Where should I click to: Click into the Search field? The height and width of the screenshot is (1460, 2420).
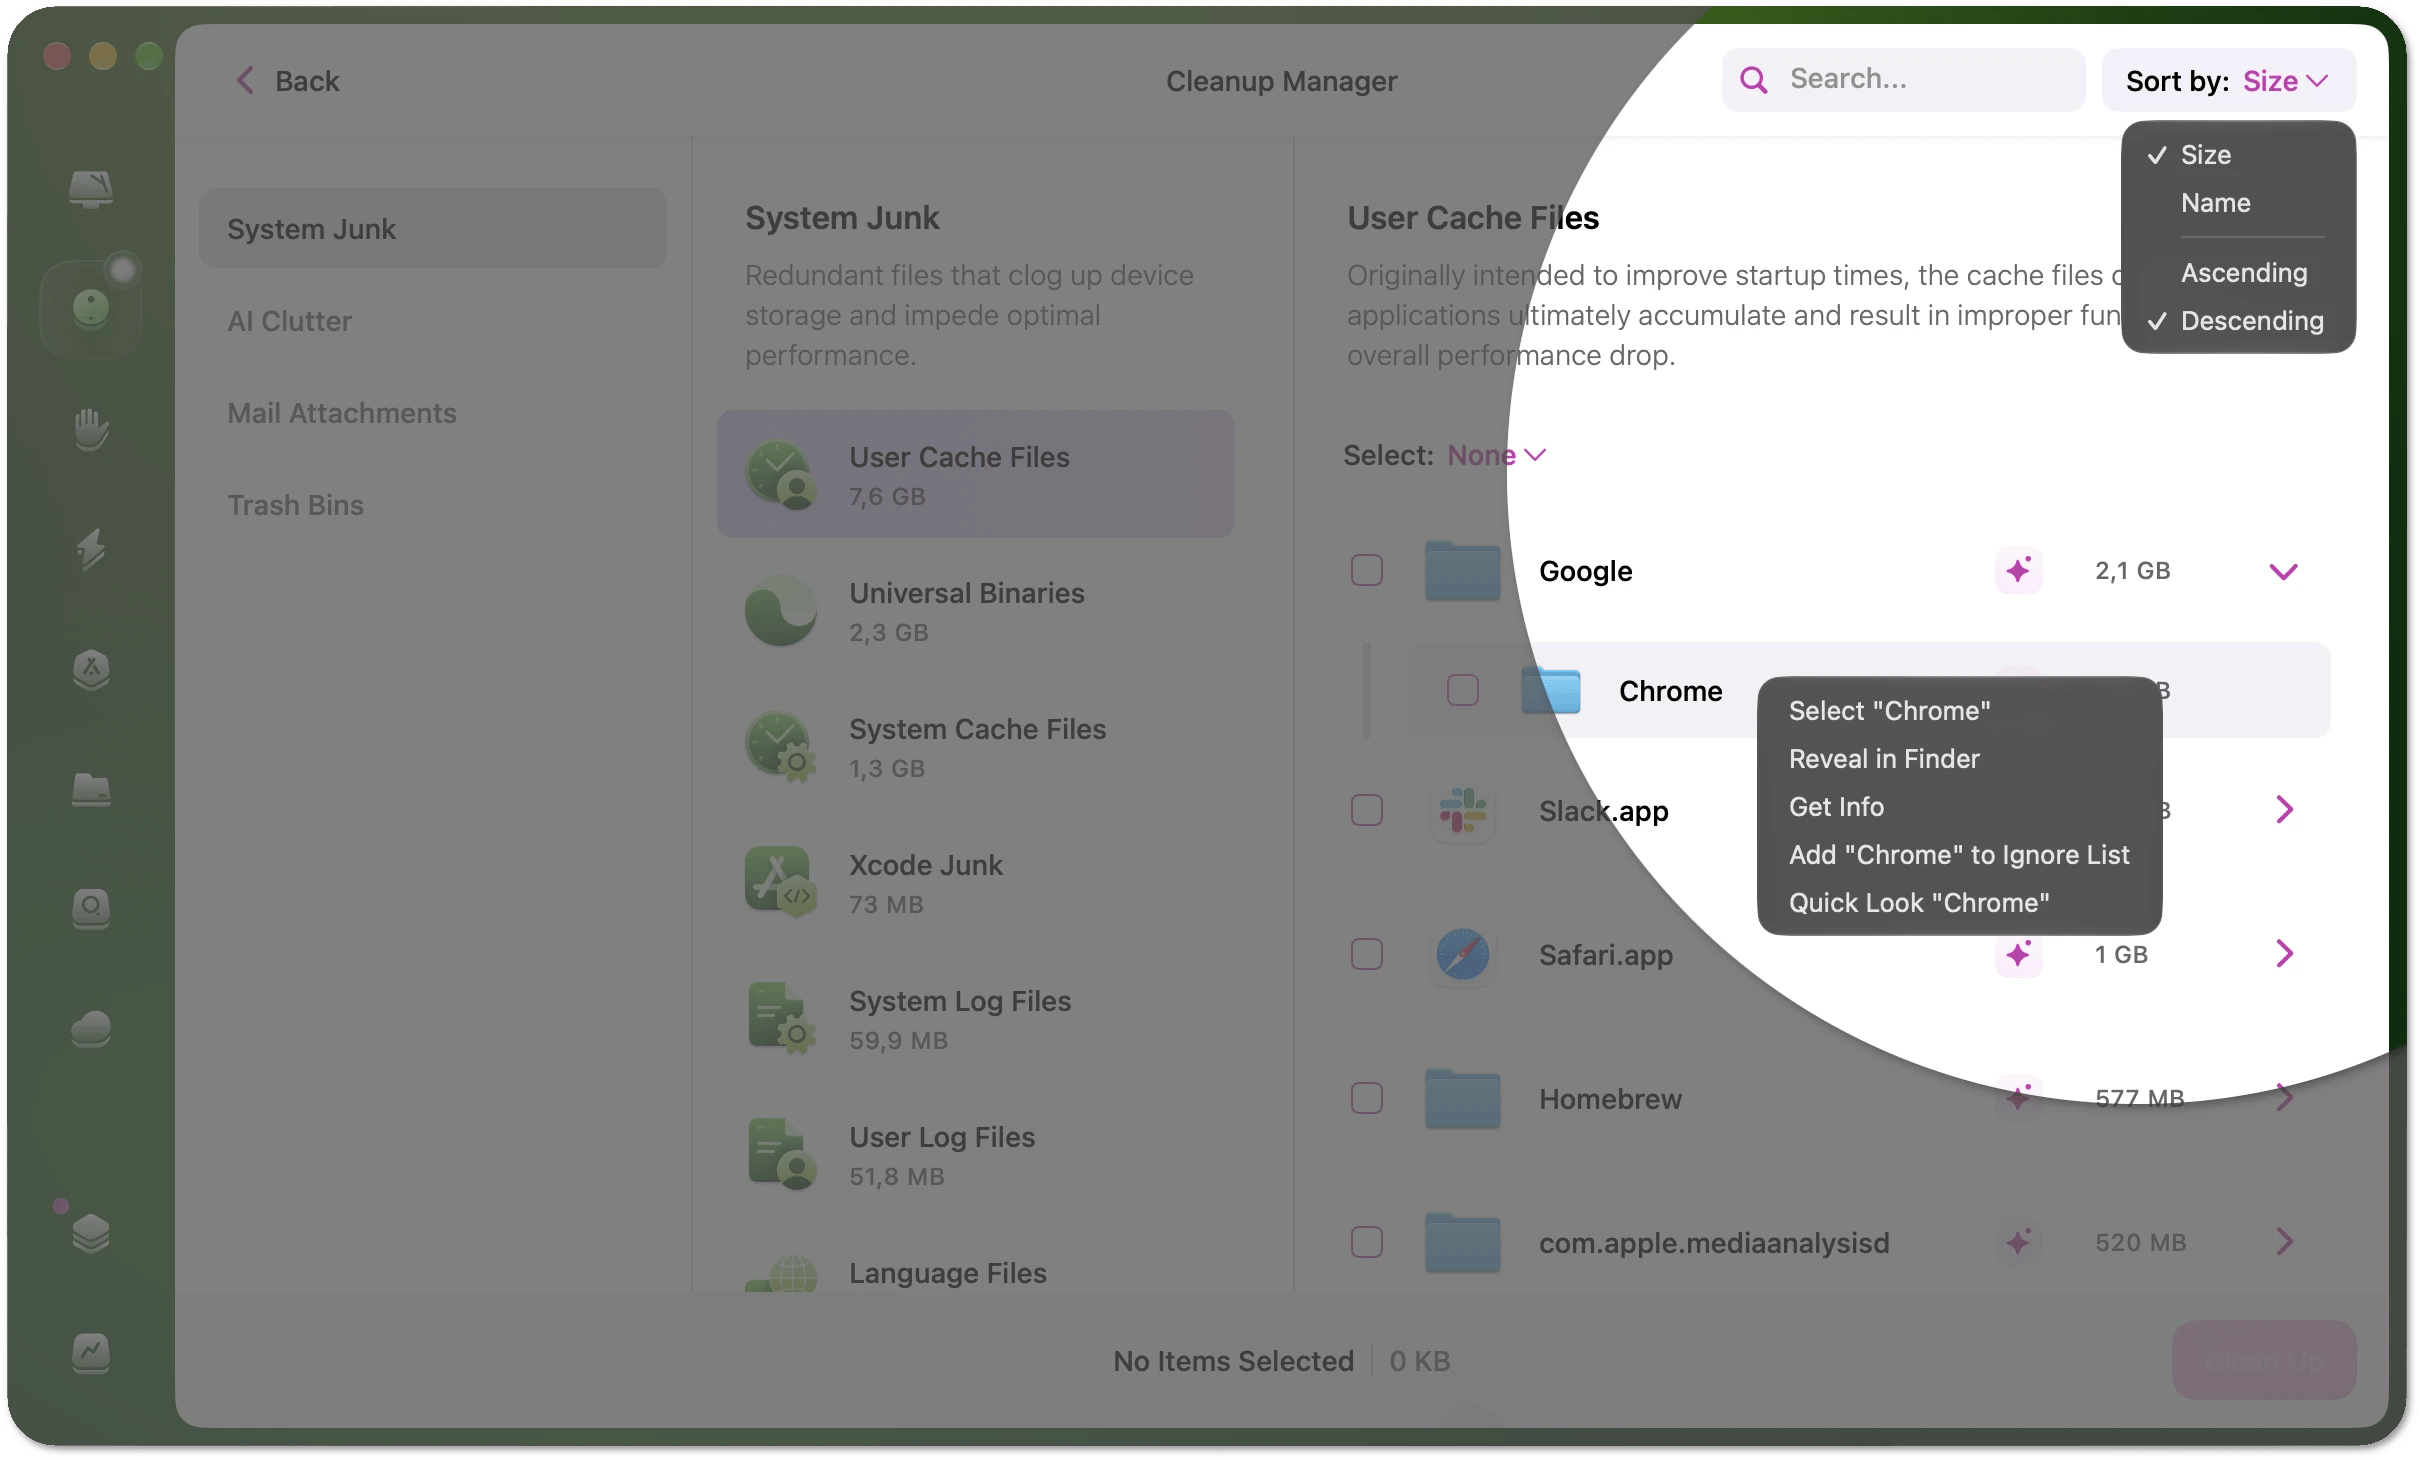point(1903,80)
